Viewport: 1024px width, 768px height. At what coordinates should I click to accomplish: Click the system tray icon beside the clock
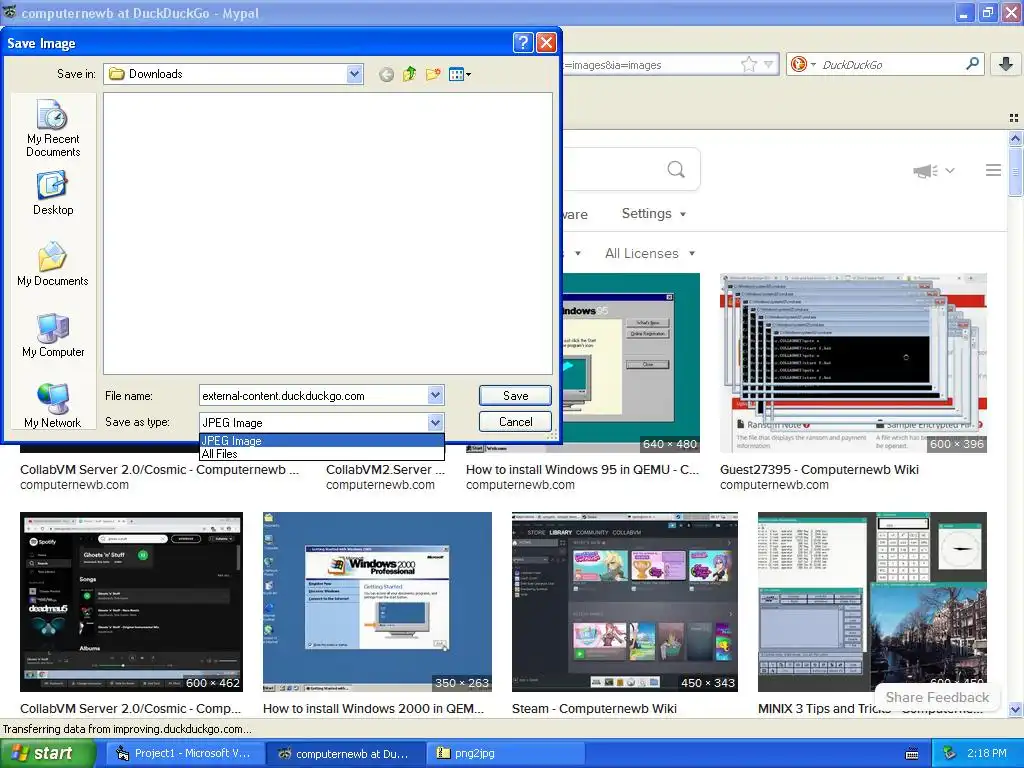coord(950,753)
